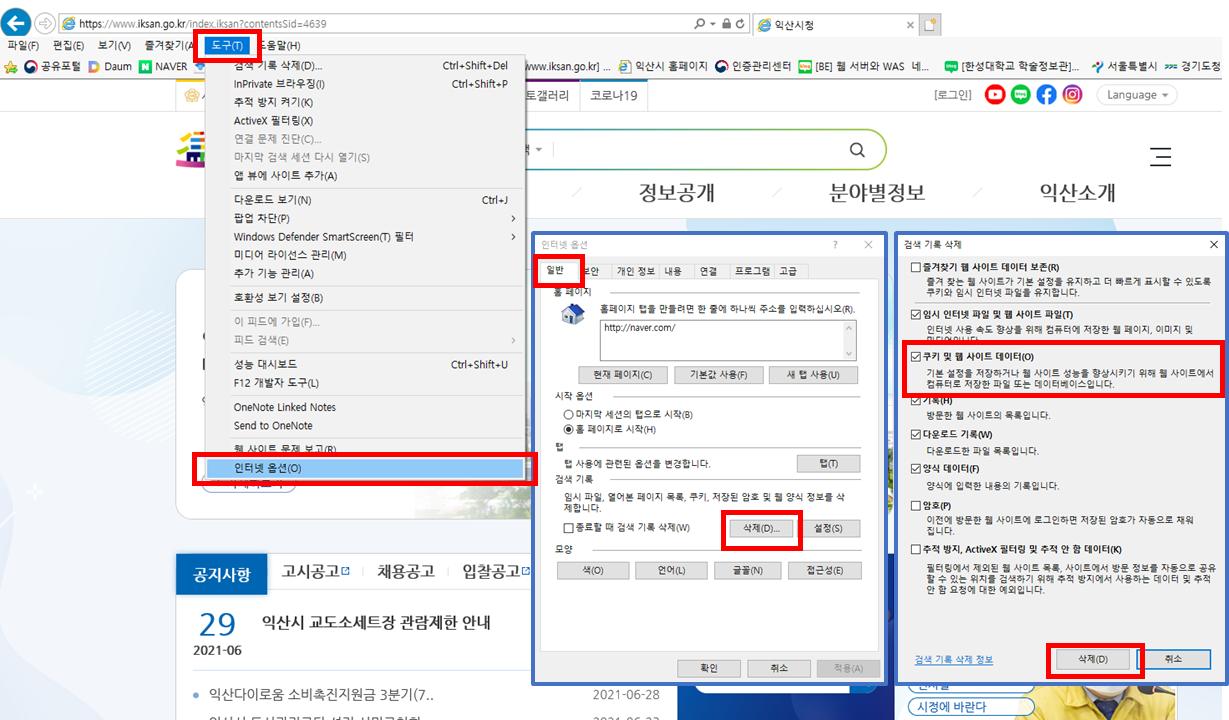Toggle 즐겨찾기 웹 사이트 데이터 보존 checkbox
The height and width of the screenshot is (720, 1229).
916,268
